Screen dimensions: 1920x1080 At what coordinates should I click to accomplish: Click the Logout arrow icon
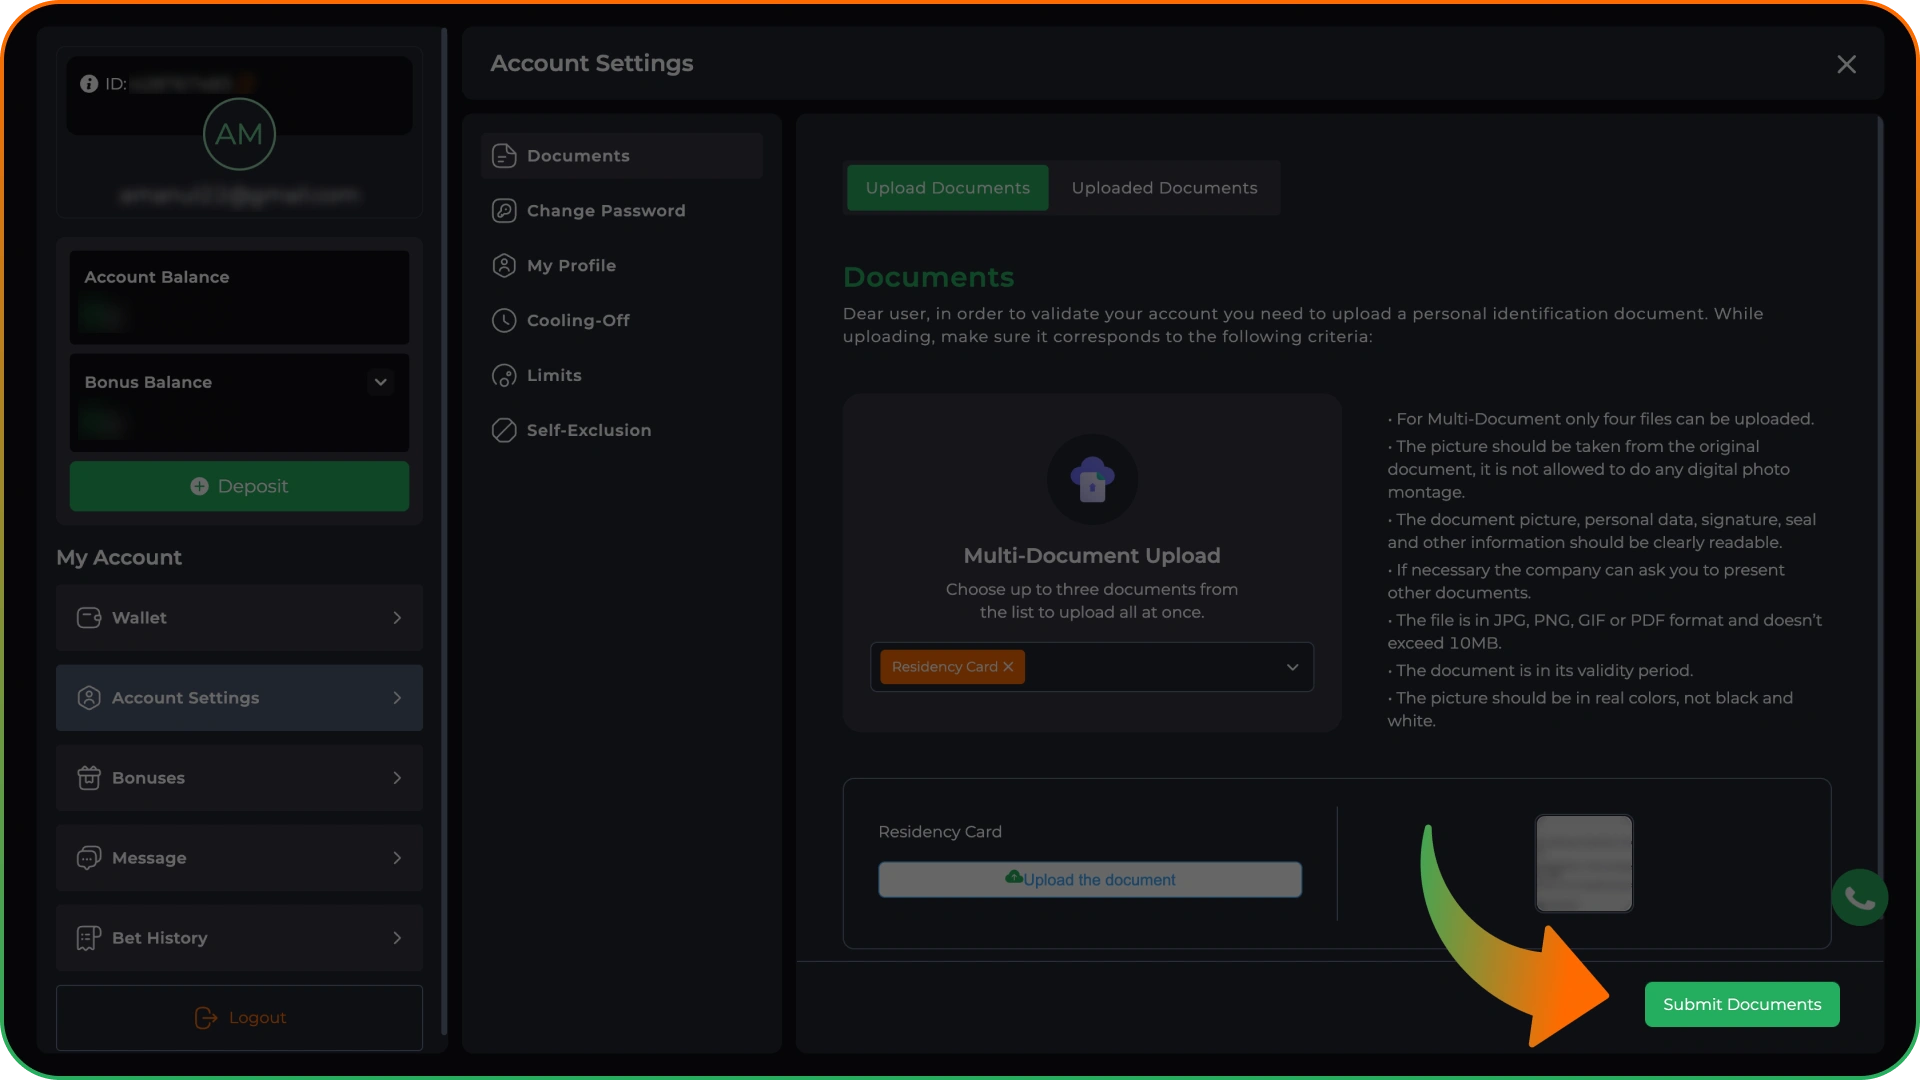pos(206,1018)
